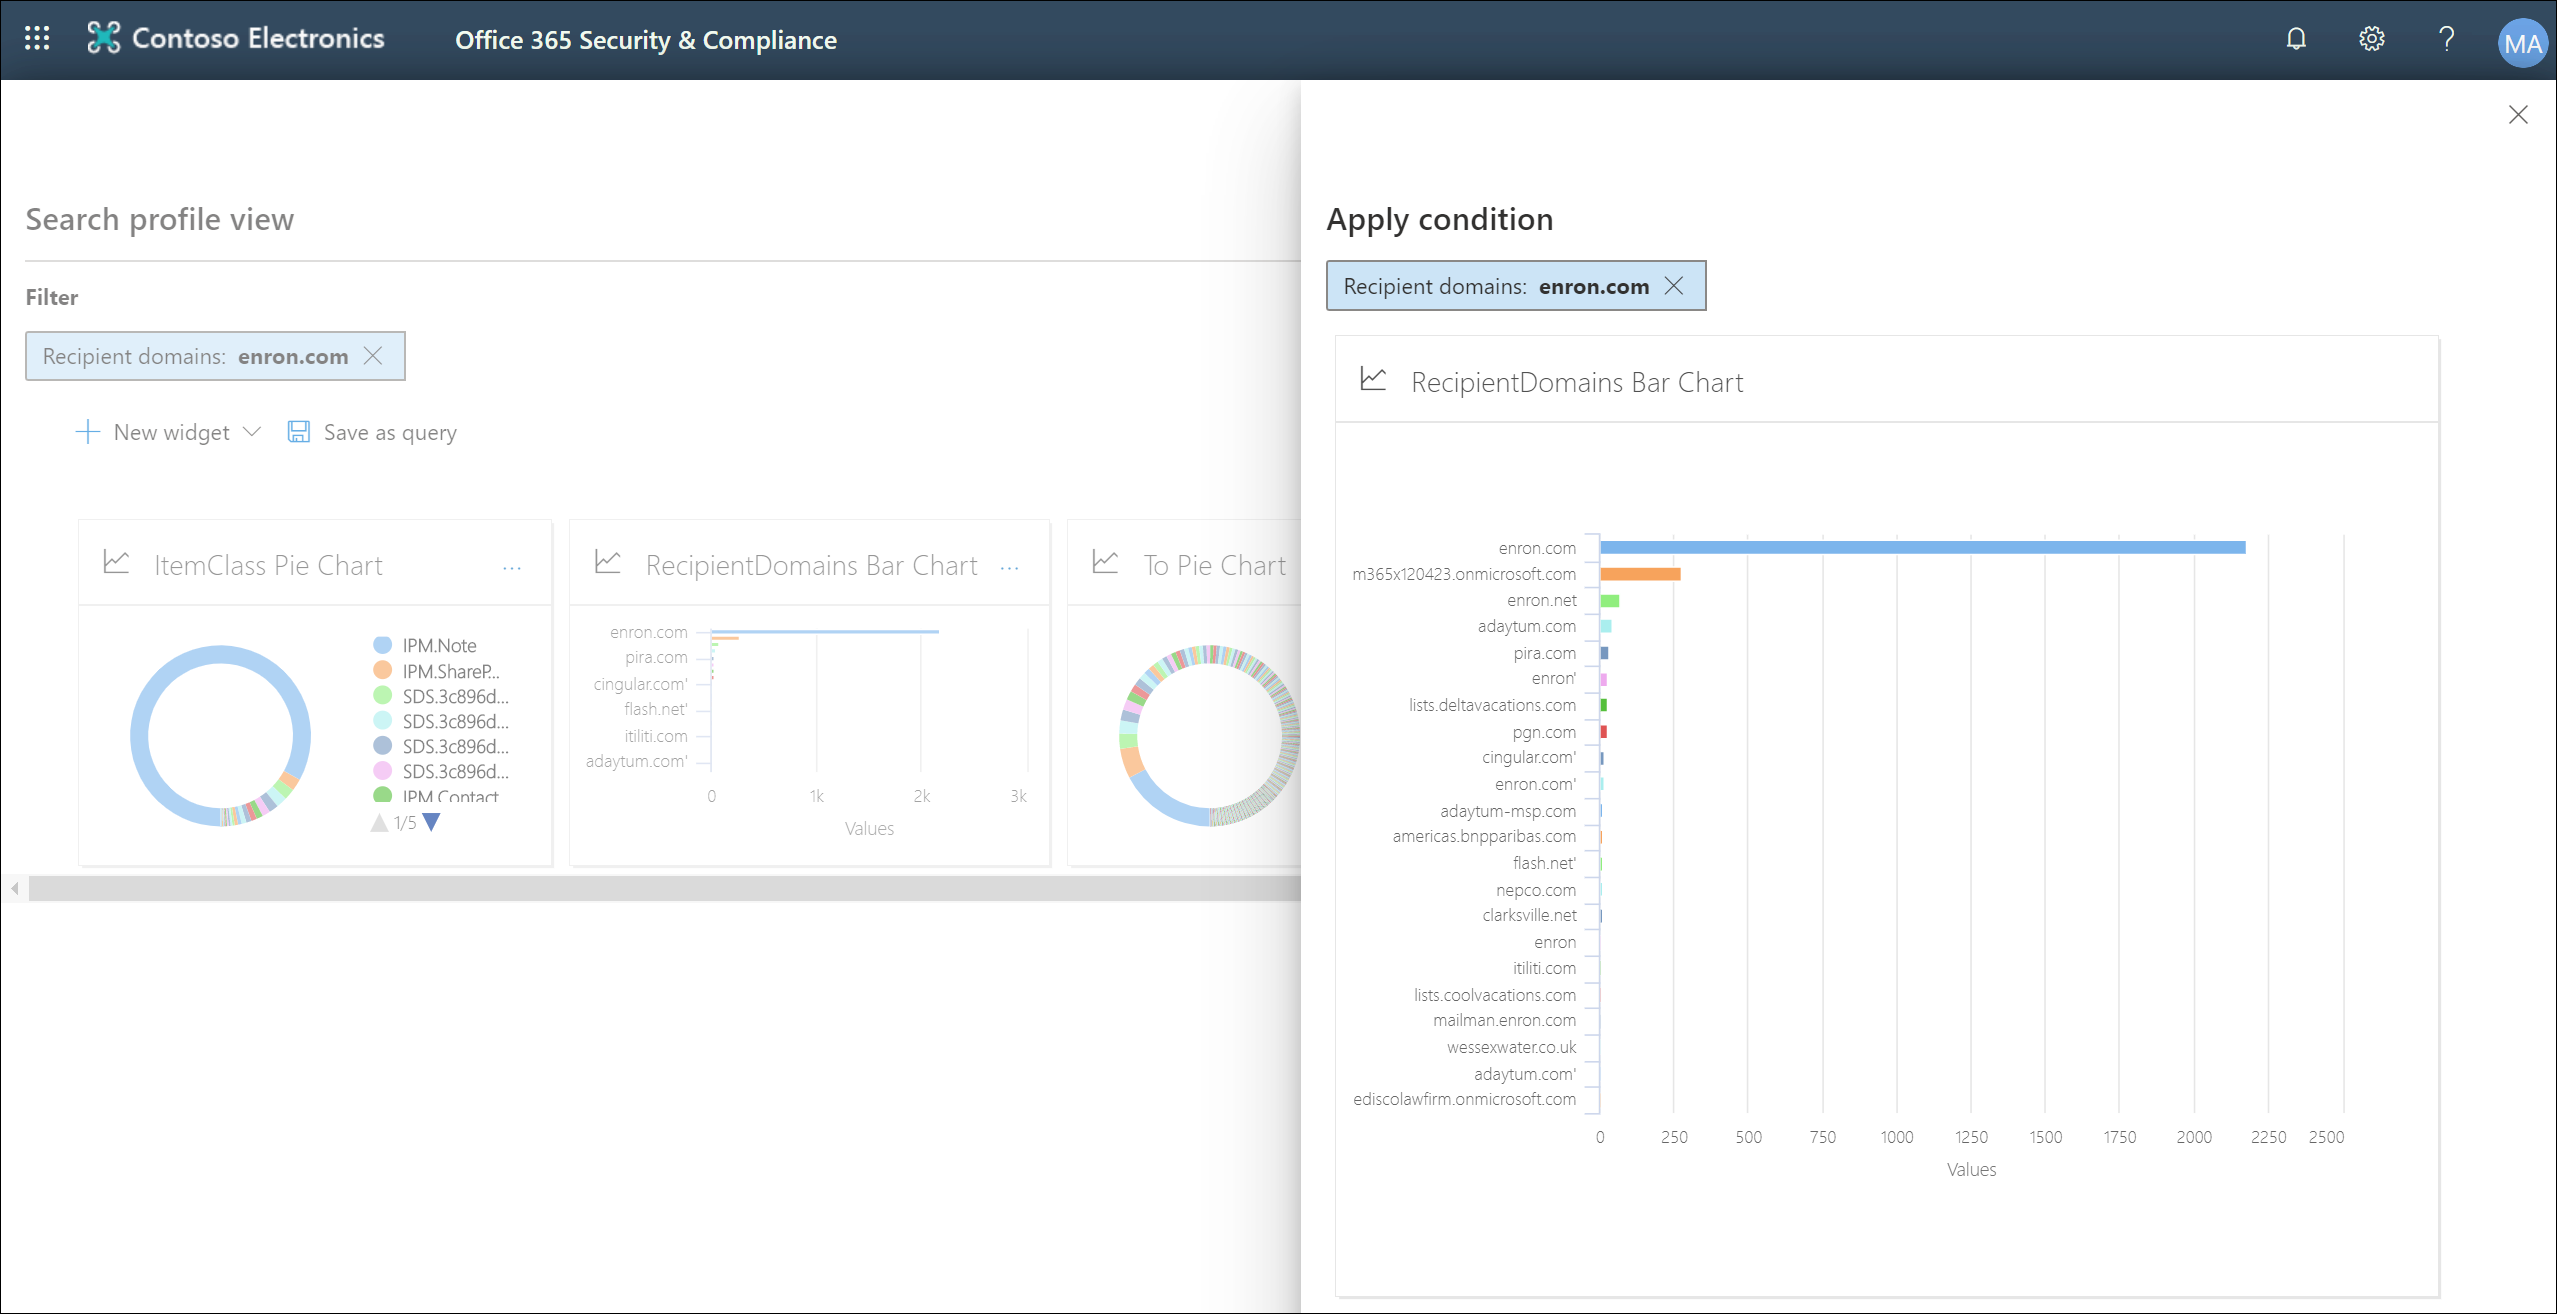Toggle IPM.Note legend entry
Viewport: 2557px width, 1314px height.
point(425,645)
